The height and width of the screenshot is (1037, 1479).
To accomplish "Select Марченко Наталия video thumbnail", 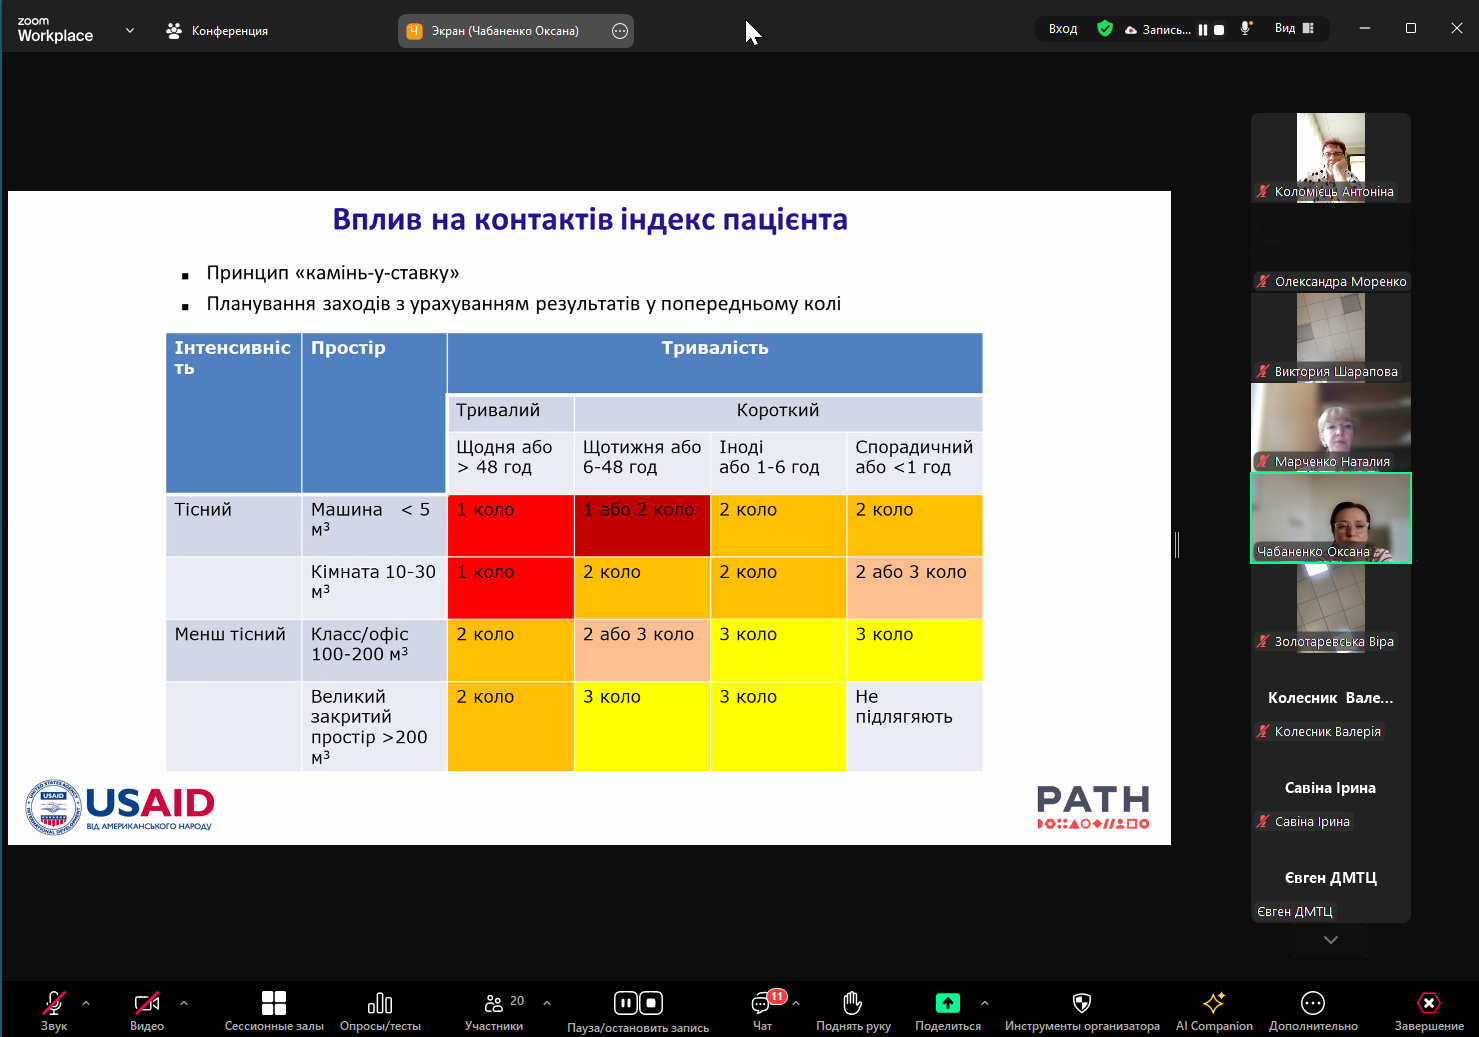I will coord(1330,427).
